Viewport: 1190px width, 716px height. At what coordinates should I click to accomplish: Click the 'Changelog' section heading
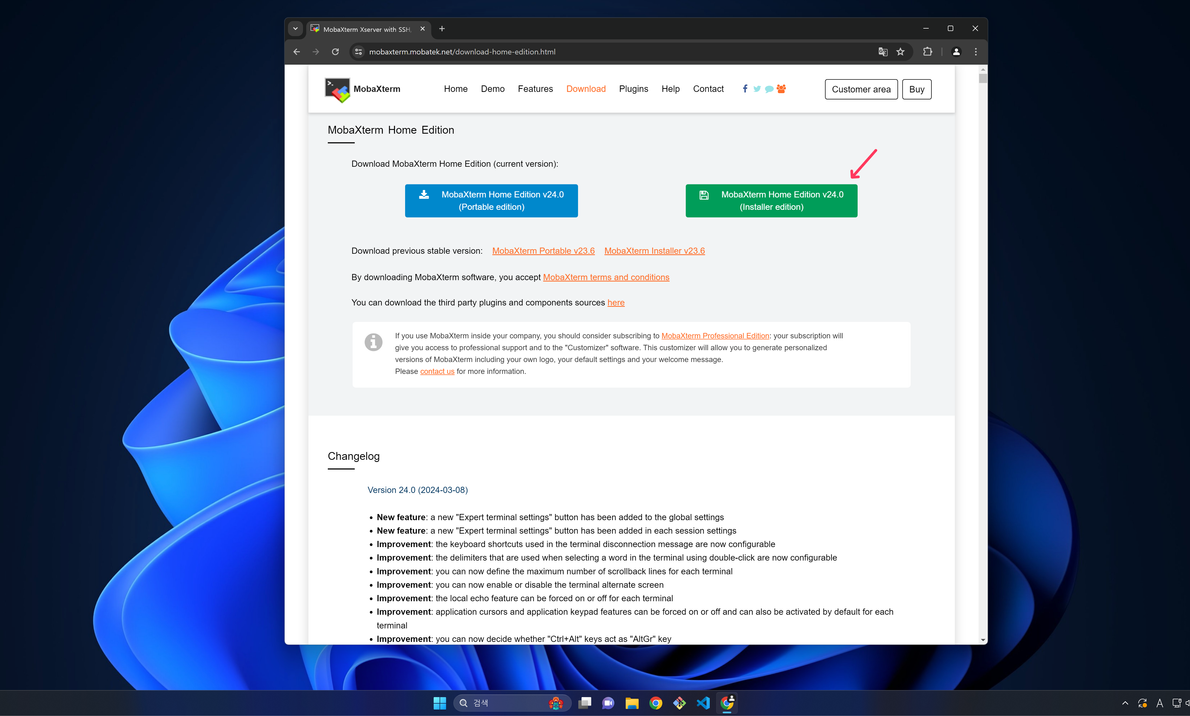click(x=354, y=456)
